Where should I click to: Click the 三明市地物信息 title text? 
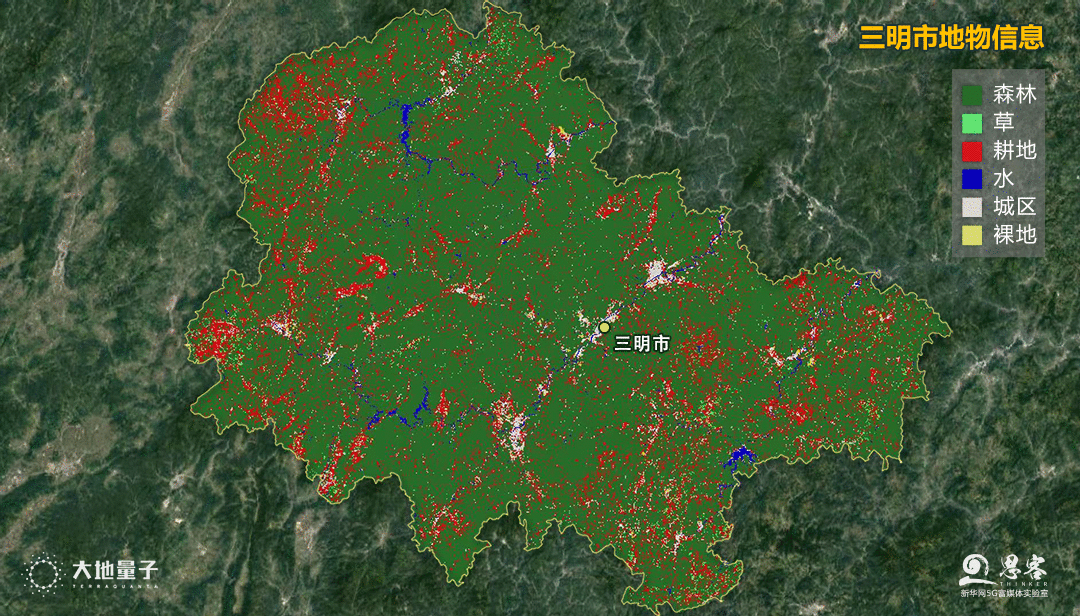[951, 37]
